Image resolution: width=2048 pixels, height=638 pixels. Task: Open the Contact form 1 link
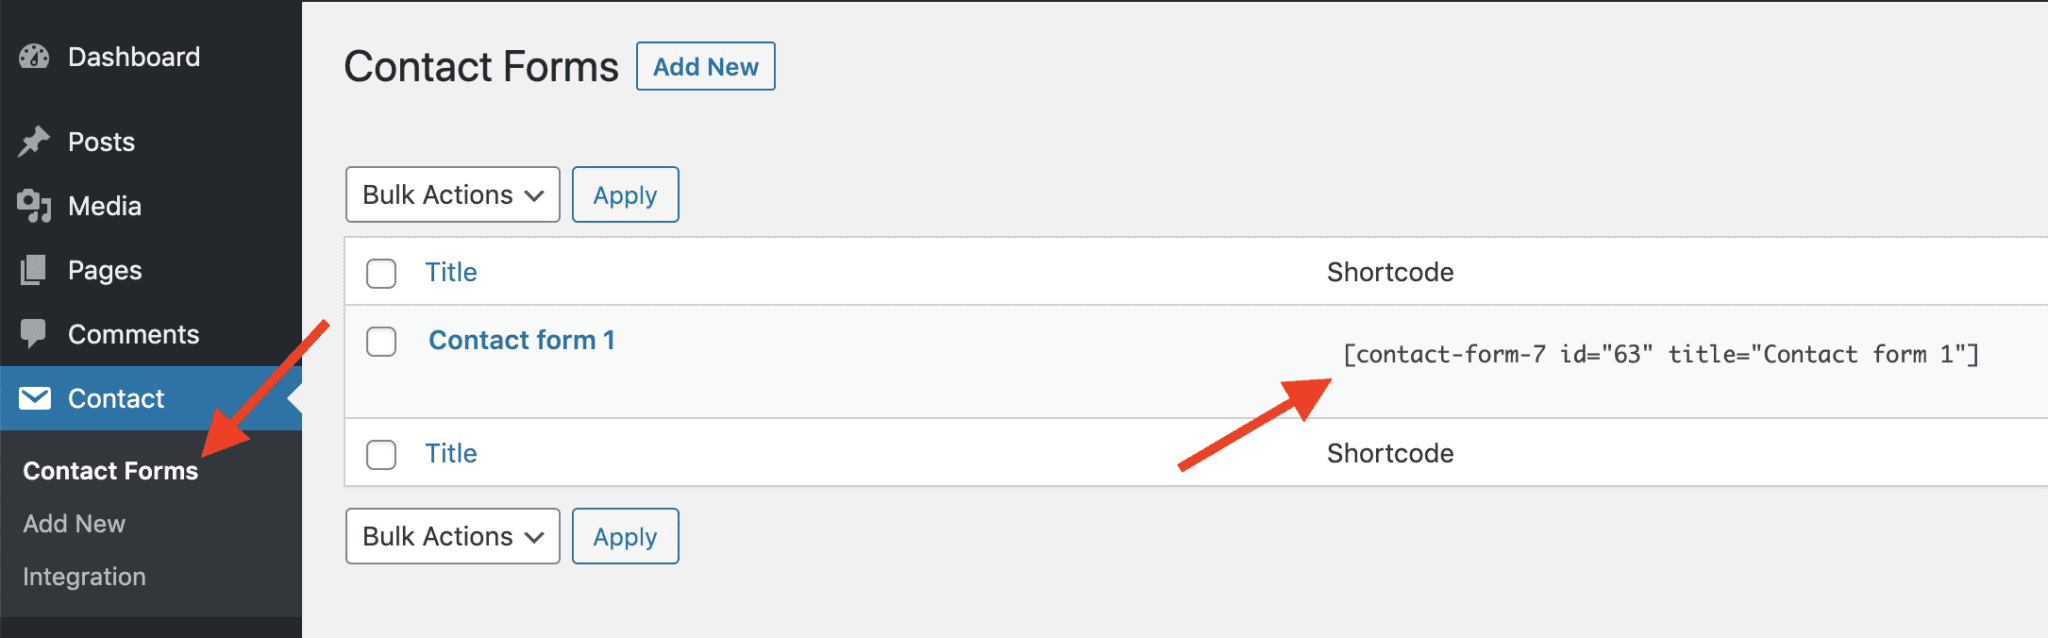(x=521, y=340)
